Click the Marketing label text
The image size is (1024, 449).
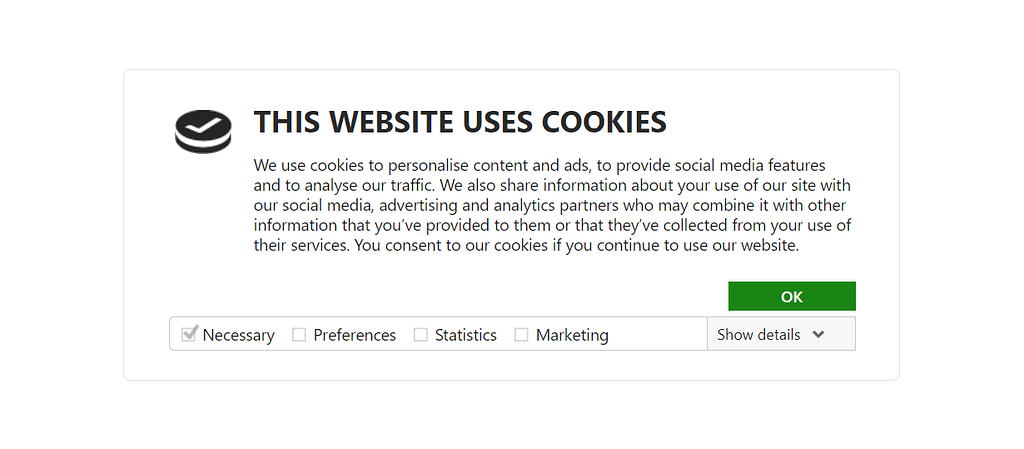point(572,336)
